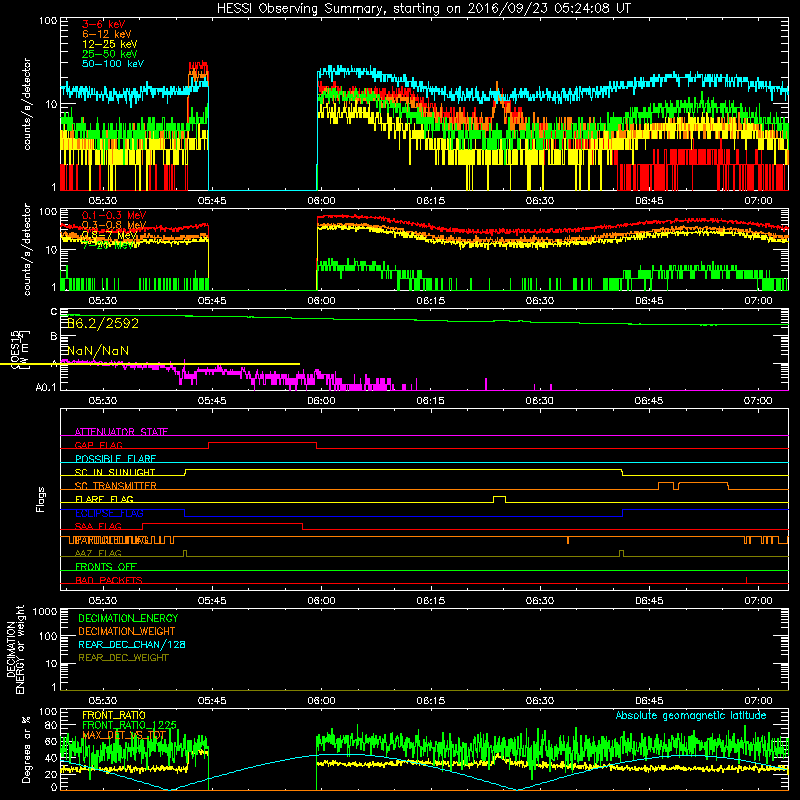Click the Absolute geomagnetic latitude label
Viewport: 800px width, 800px height.
pos(691,715)
